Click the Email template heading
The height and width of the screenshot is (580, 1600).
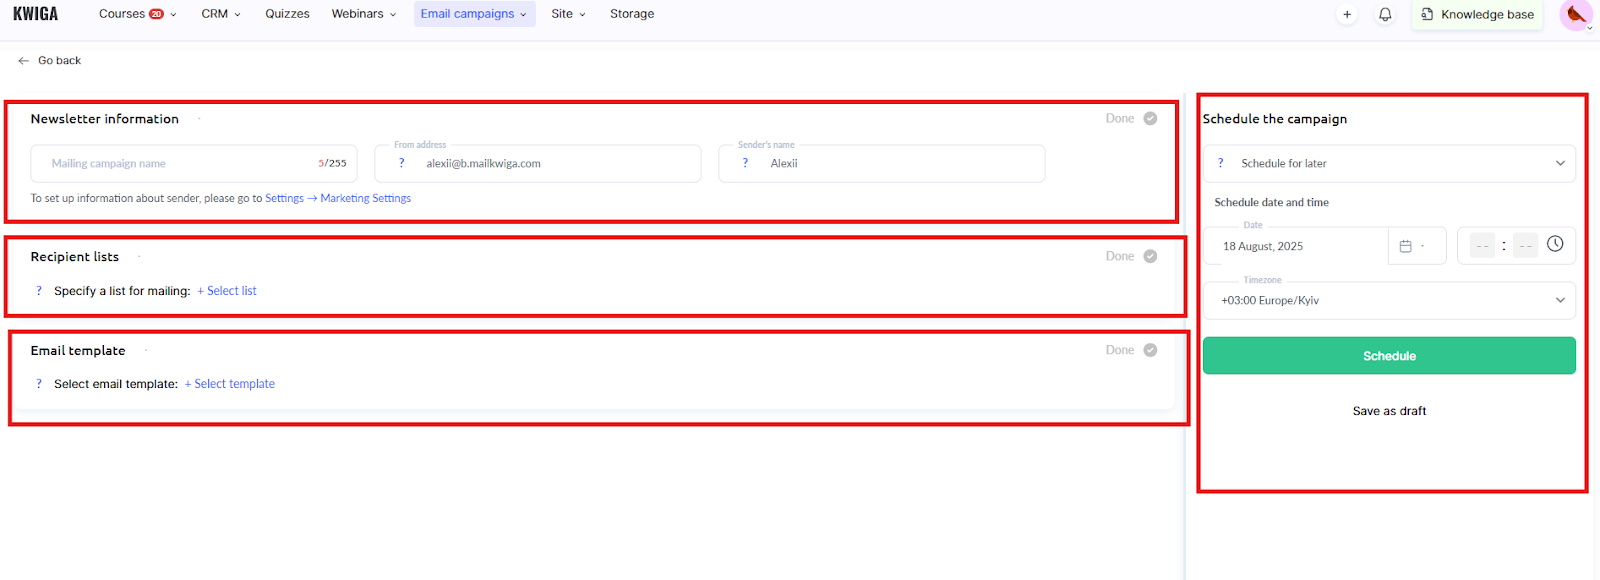click(x=78, y=351)
